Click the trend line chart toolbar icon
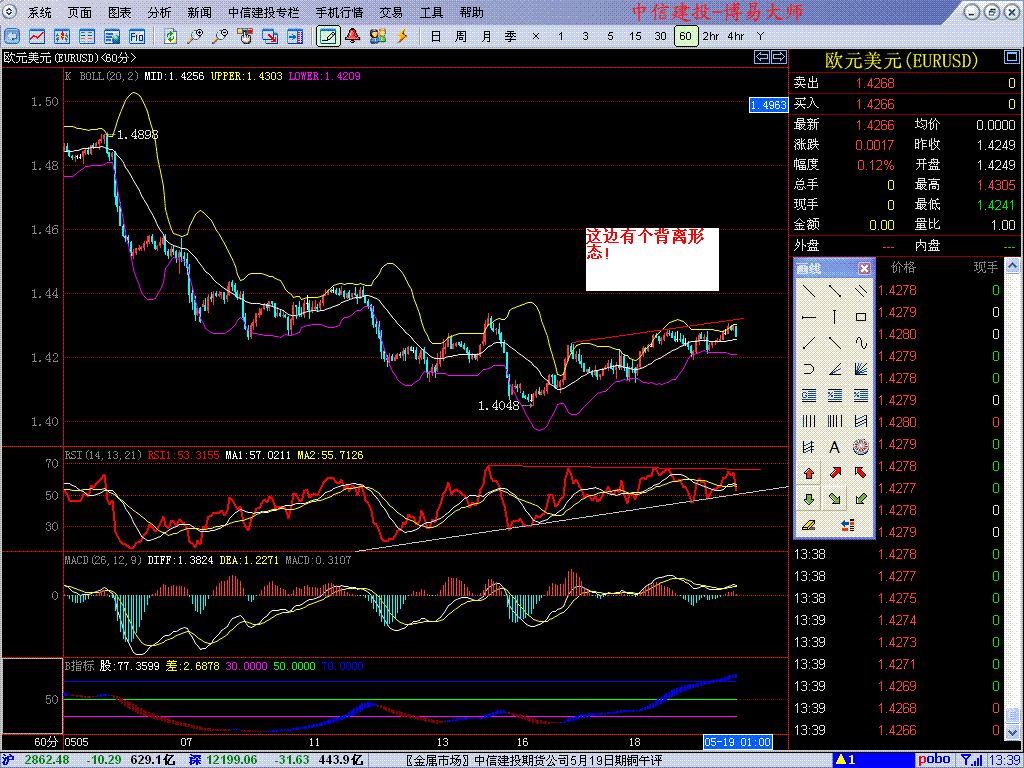This screenshot has width=1024, height=768. 37,36
